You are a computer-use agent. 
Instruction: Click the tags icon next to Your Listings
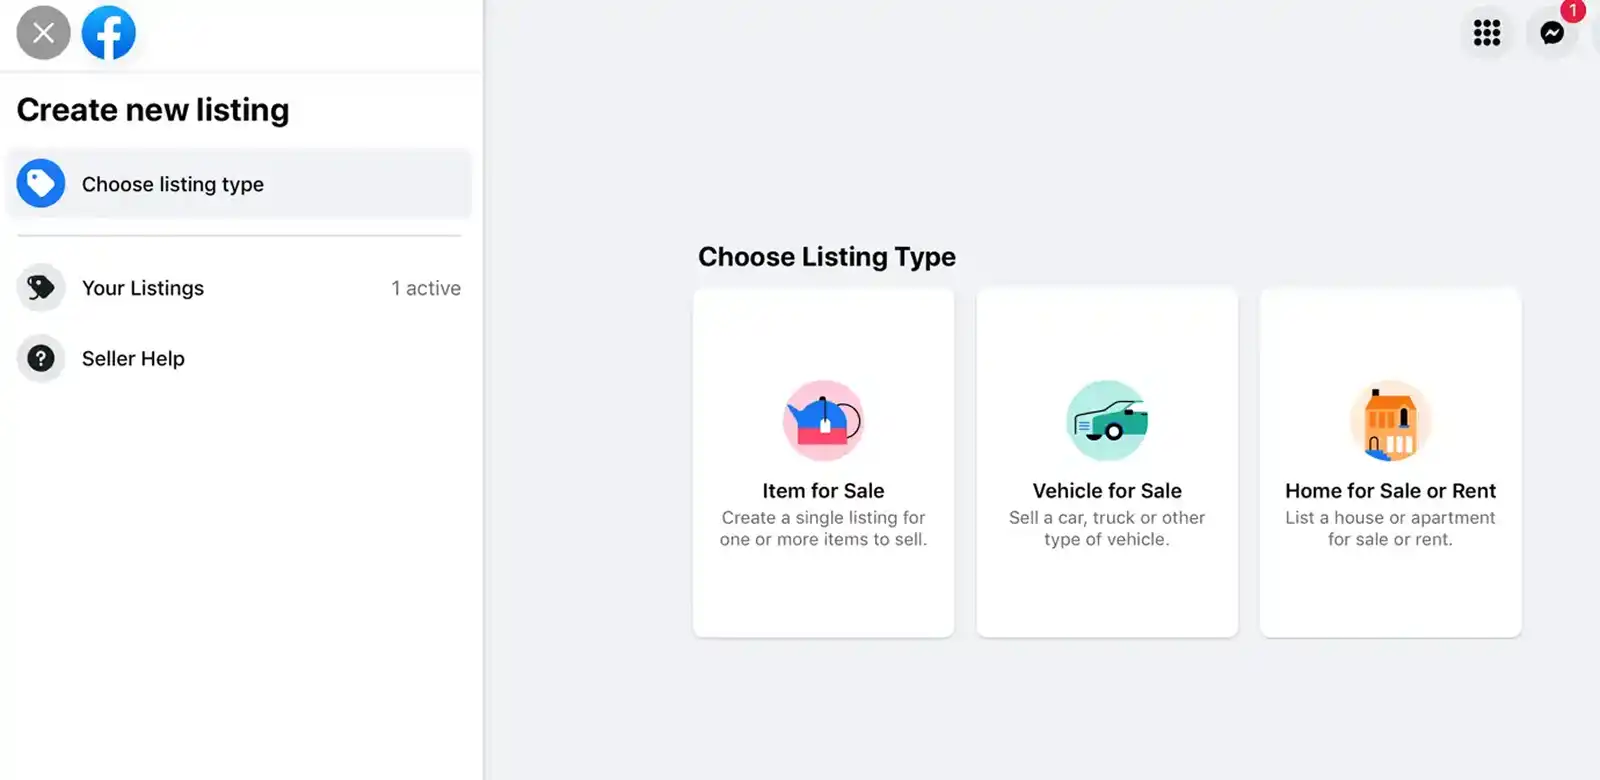click(x=40, y=287)
